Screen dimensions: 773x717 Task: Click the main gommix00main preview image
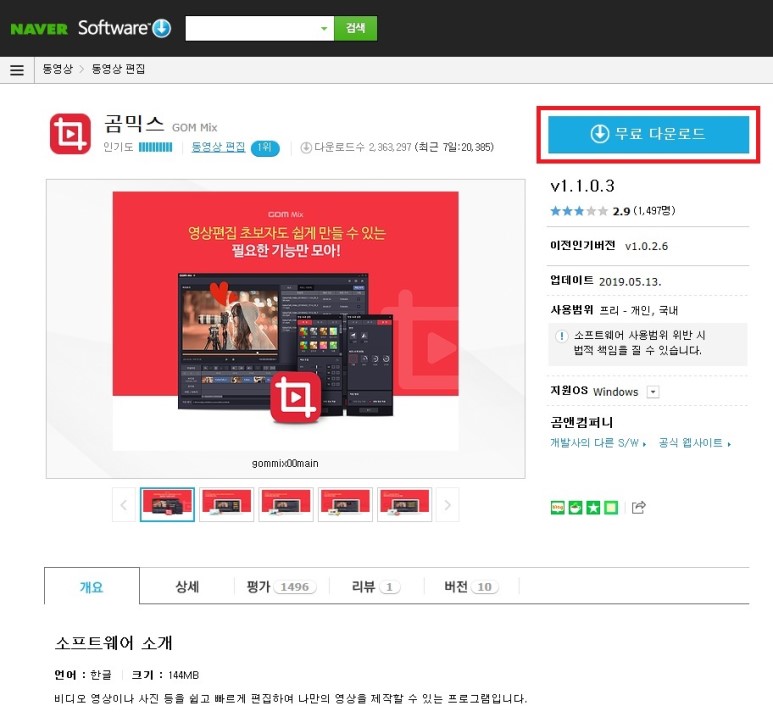[x=285, y=321]
